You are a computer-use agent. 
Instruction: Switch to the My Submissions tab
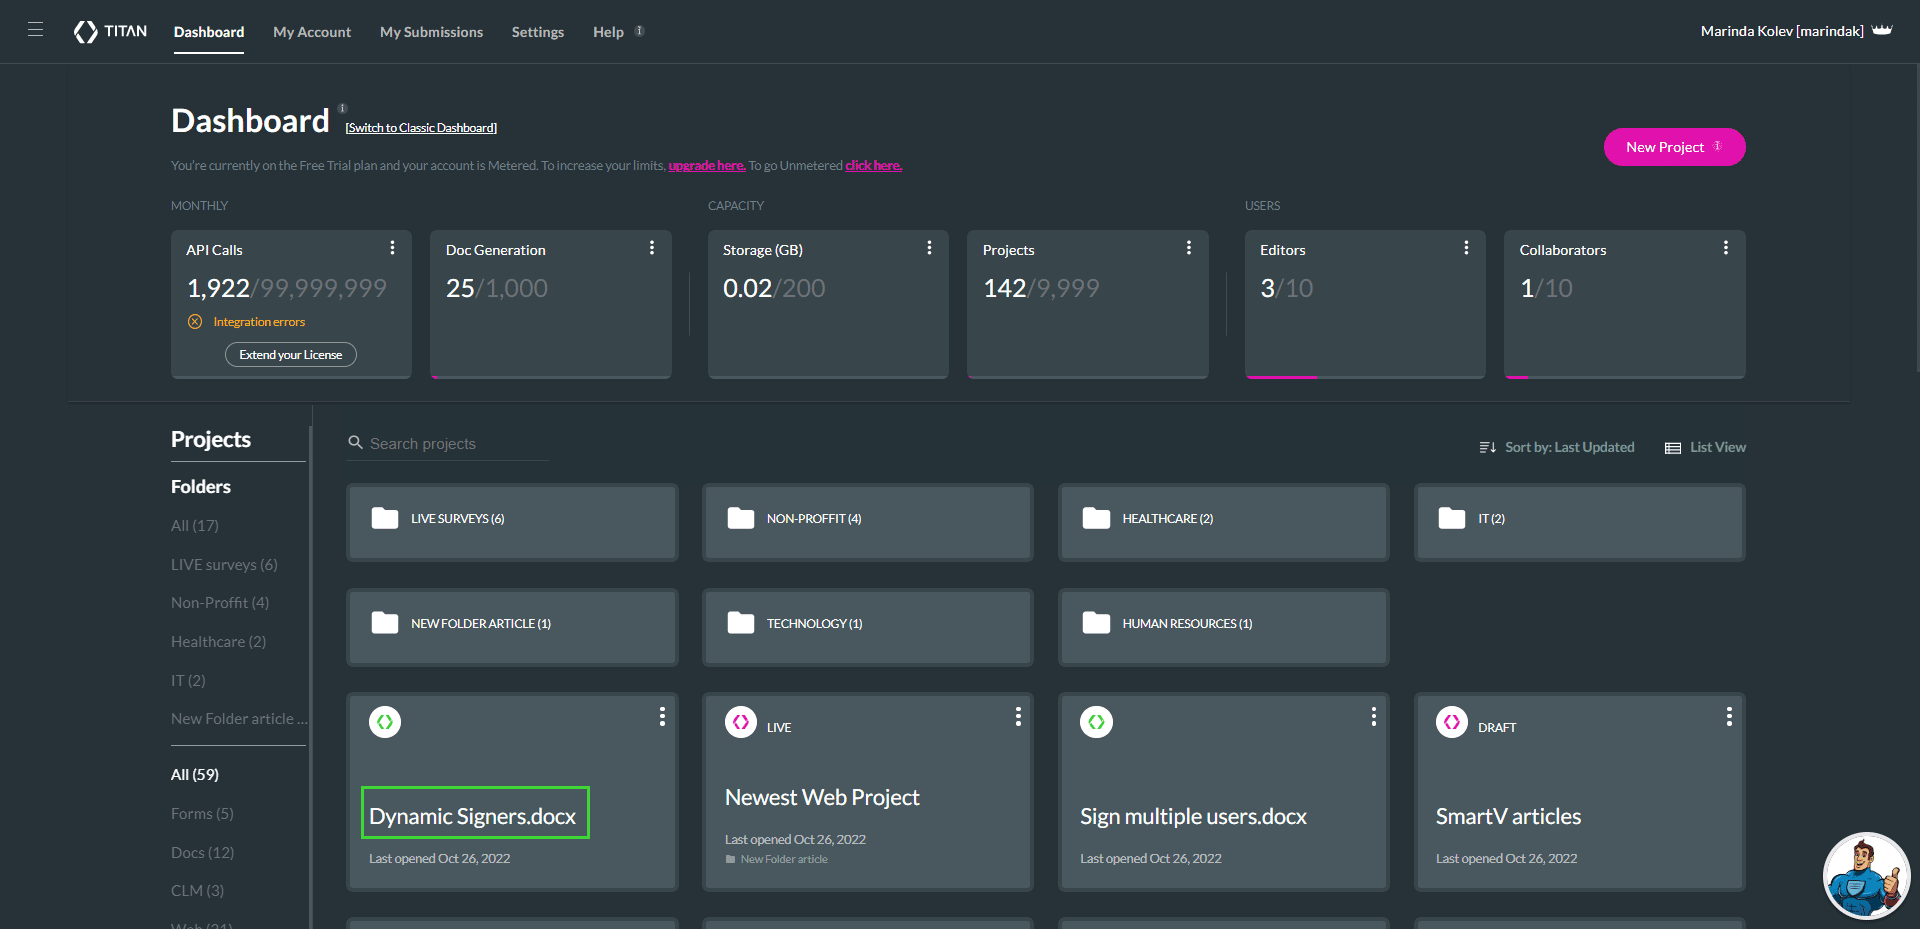[x=431, y=31]
